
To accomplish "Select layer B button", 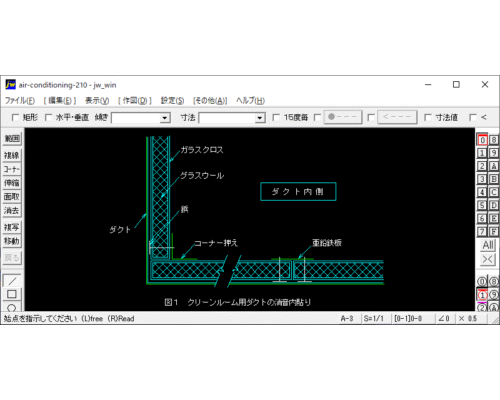I will 494,179.
